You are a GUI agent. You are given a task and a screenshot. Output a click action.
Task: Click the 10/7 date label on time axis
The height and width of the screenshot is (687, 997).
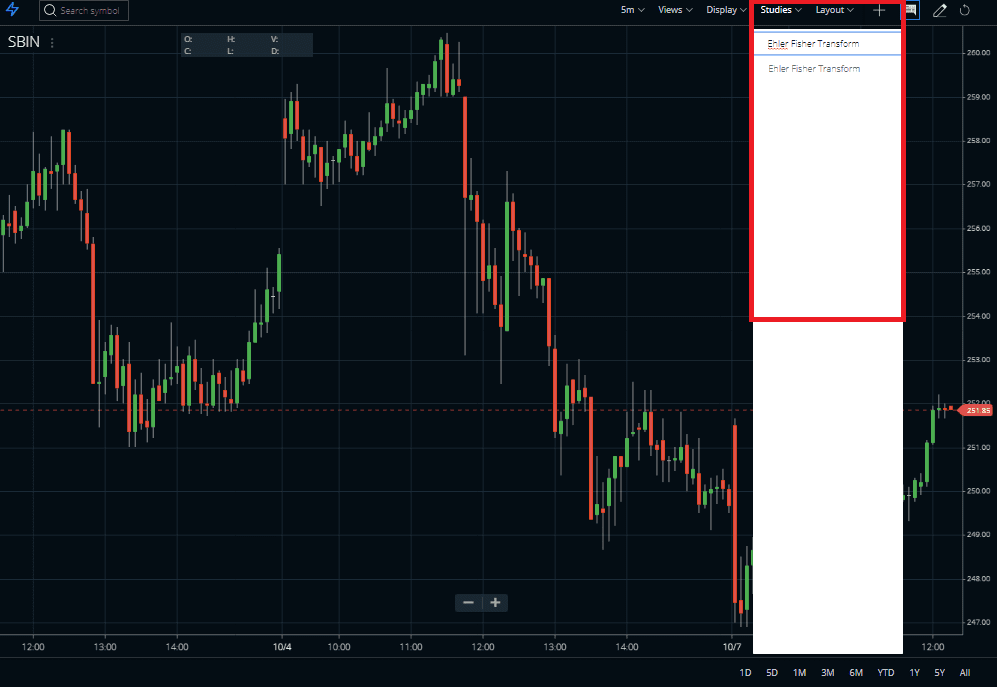732,647
